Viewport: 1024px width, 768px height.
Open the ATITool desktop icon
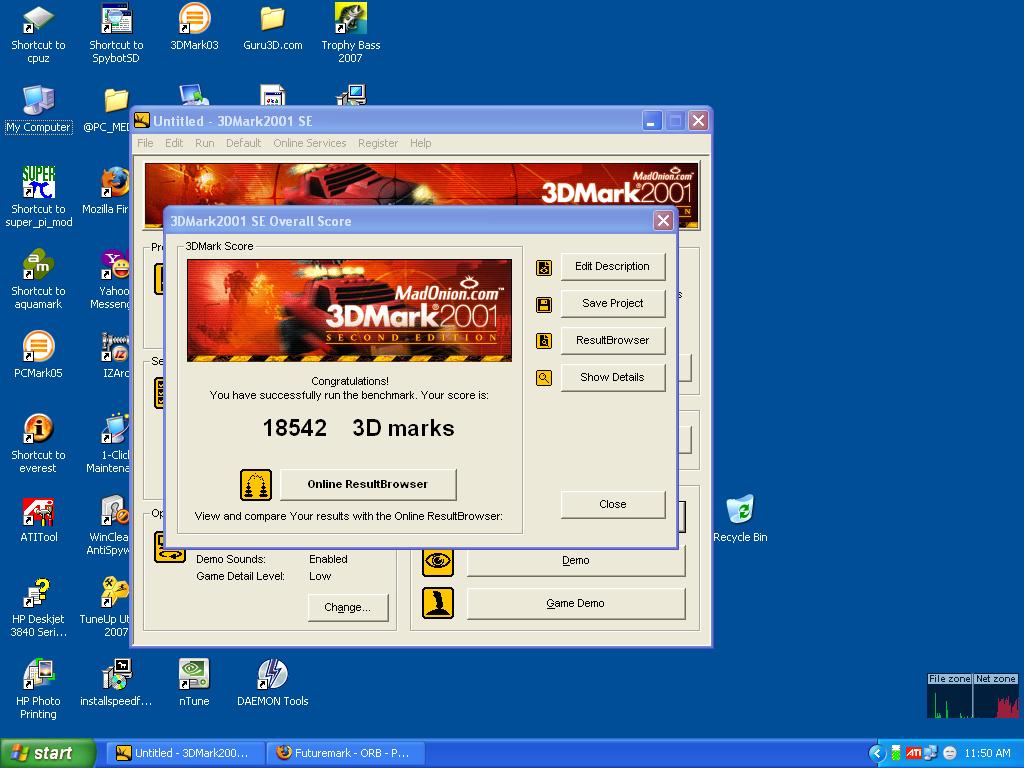tap(38, 520)
